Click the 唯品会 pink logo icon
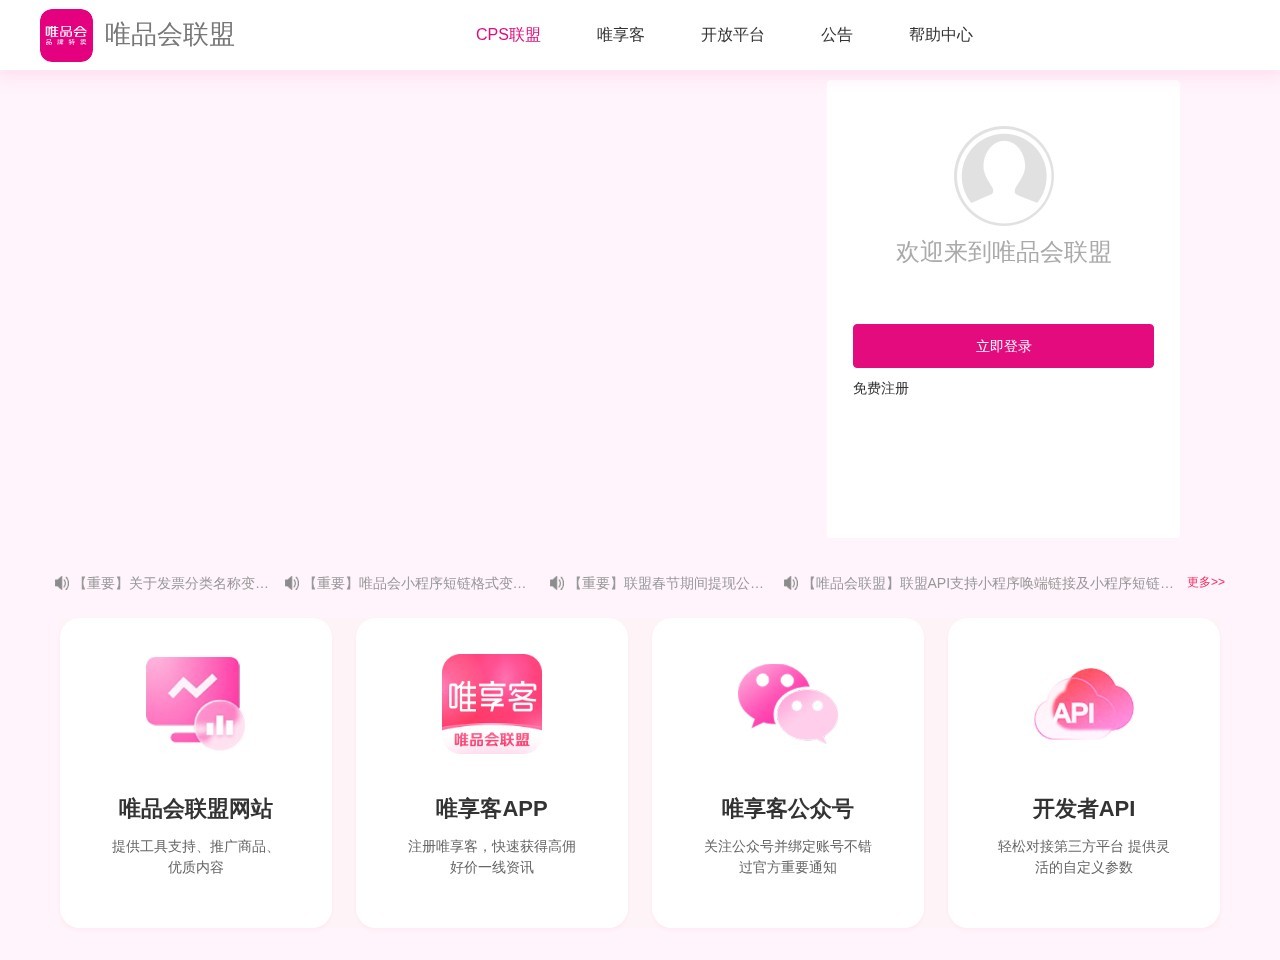This screenshot has width=1280, height=960. [x=66, y=35]
